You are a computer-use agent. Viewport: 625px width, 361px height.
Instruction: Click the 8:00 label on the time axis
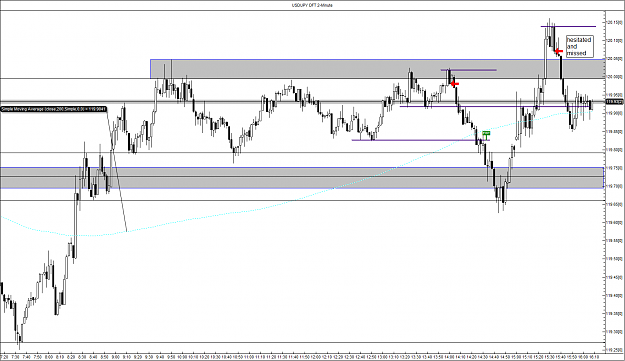[x=49, y=357]
